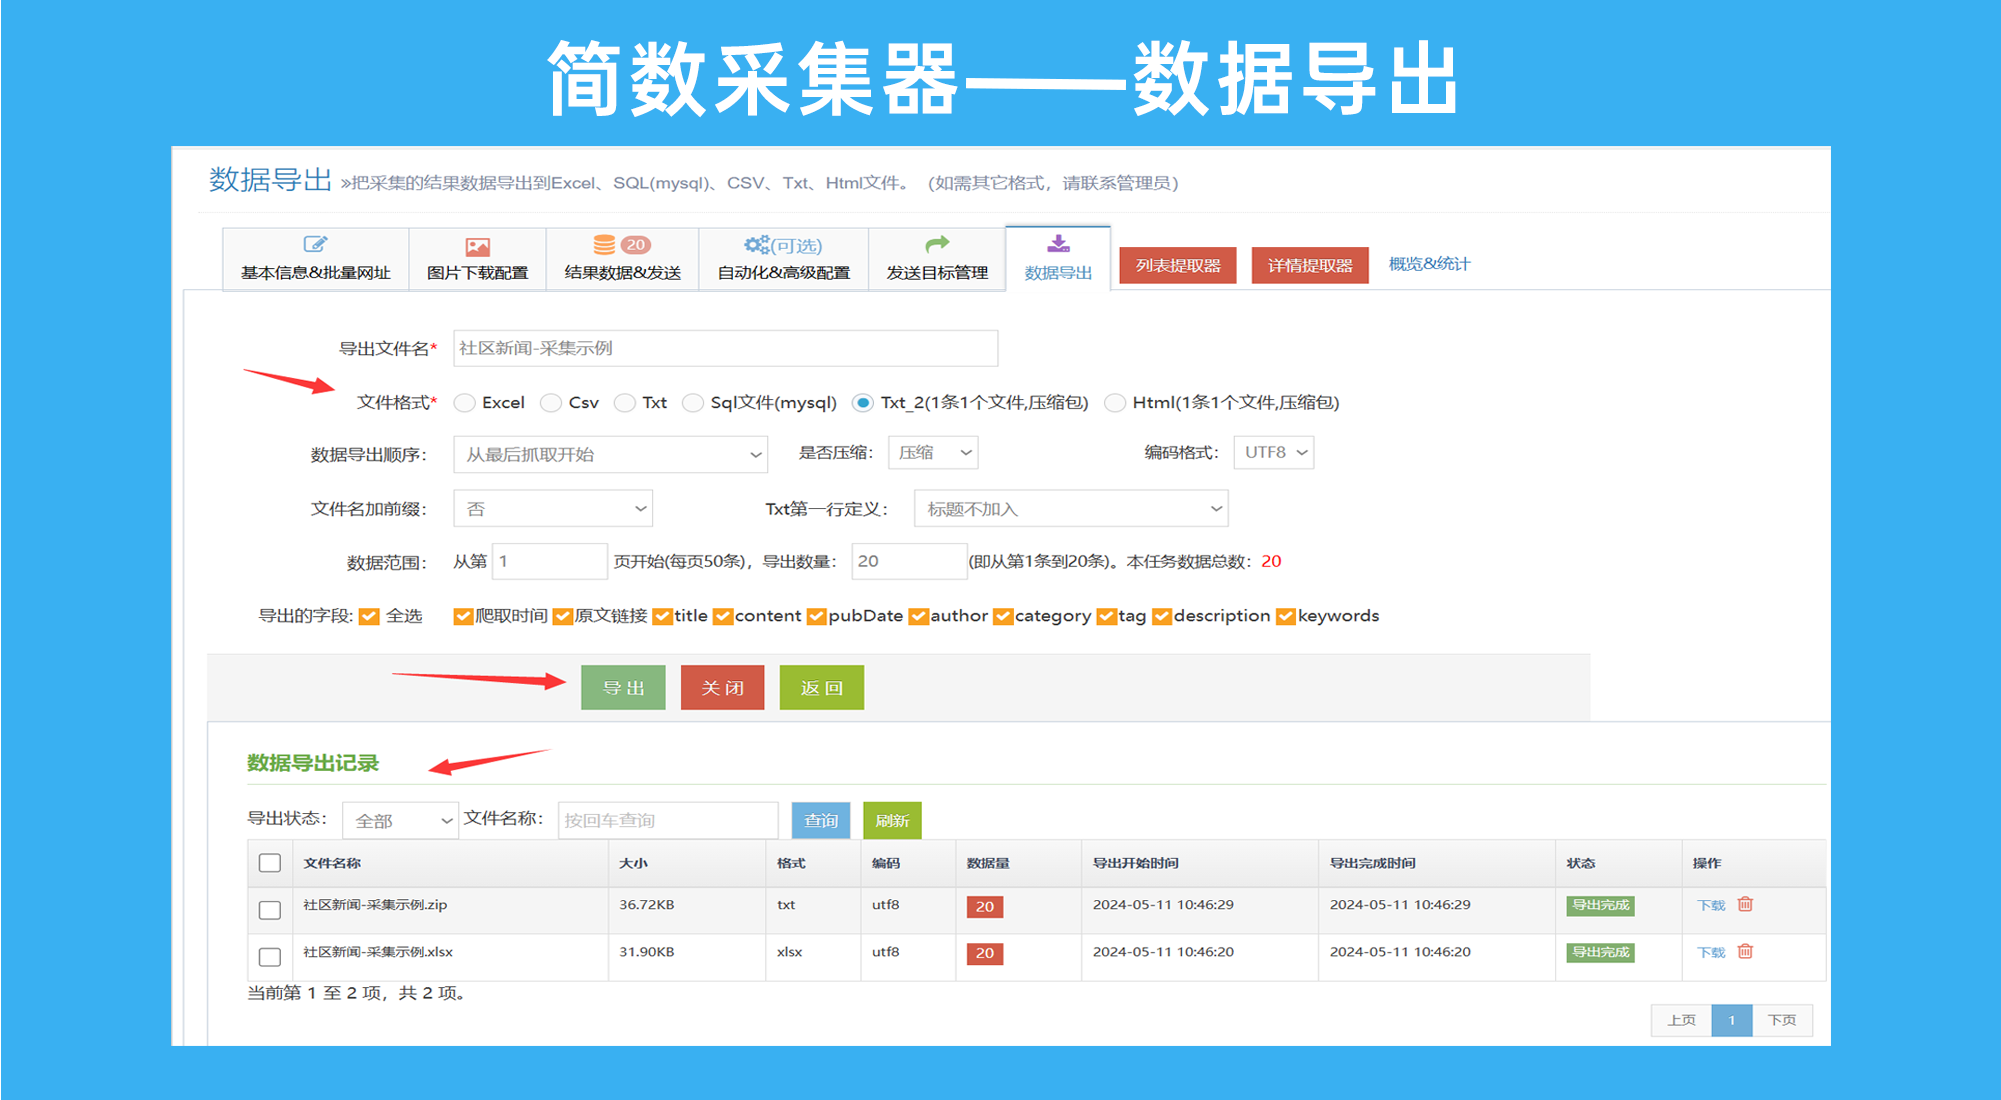Viewport: 2001px width, 1100px height.
Task: Click the orange 20 badge on 结果数据&发送 tab
Action: [x=635, y=245]
